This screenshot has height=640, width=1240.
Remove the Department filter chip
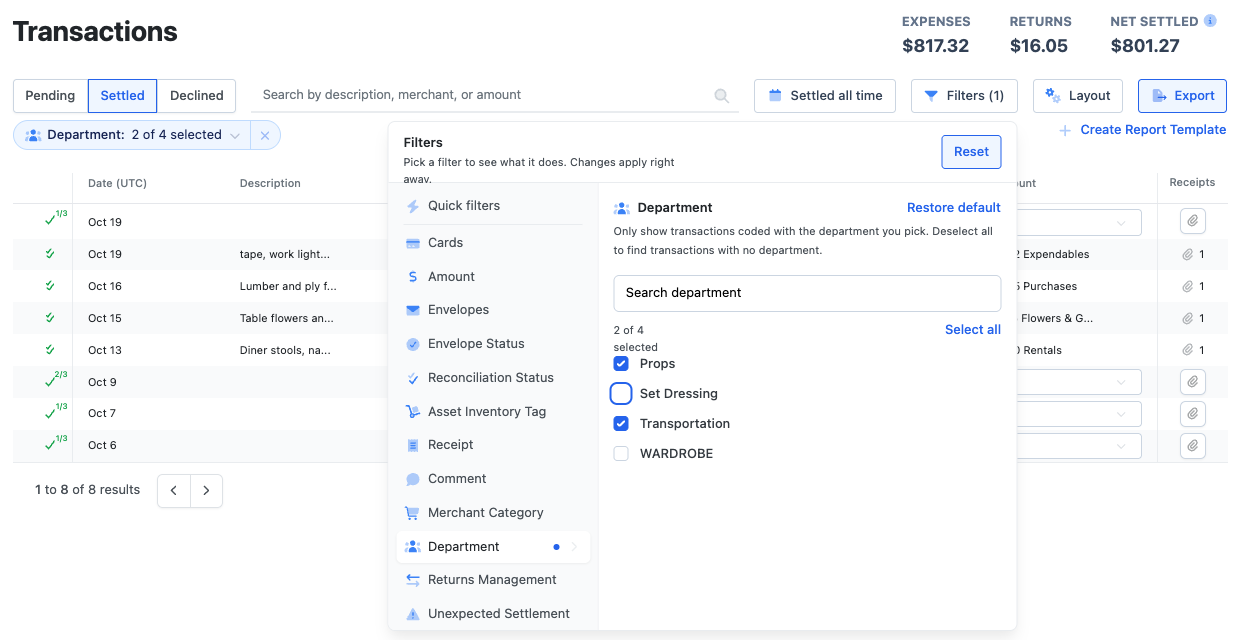tap(265, 135)
